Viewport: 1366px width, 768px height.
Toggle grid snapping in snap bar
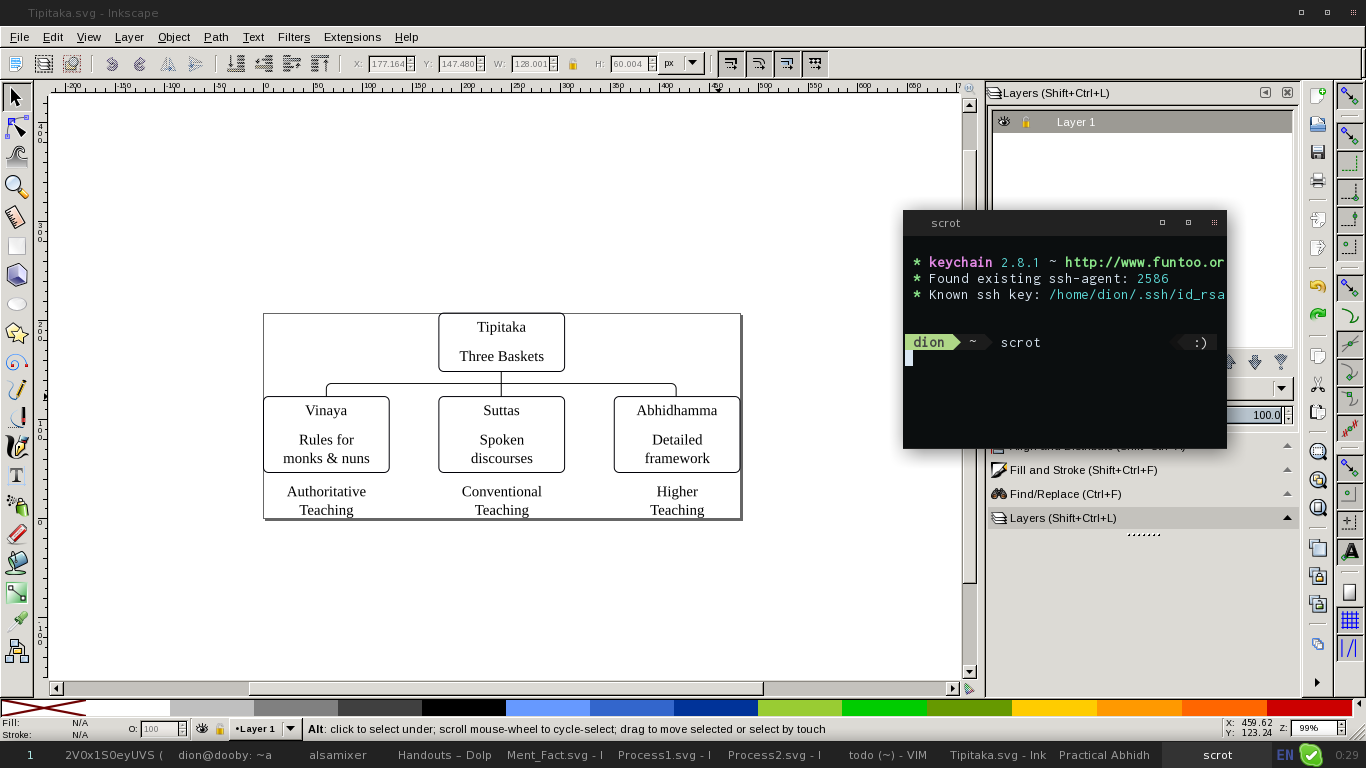tap(1350, 621)
